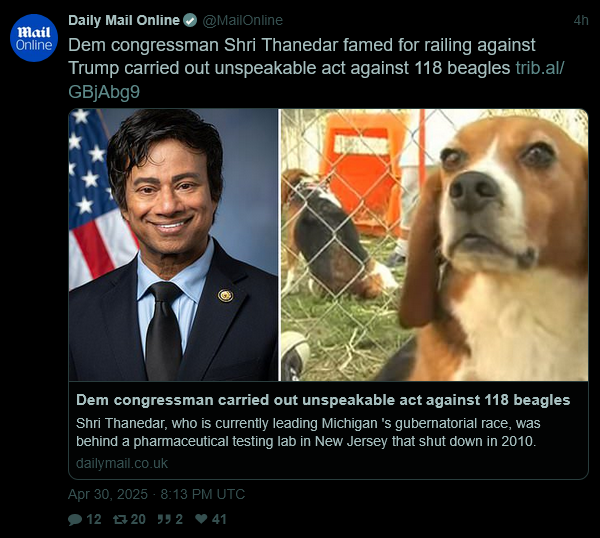Image resolution: width=600 pixels, height=538 pixels.
Task: Open the @MailOnline handle link
Action: click(x=243, y=20)
